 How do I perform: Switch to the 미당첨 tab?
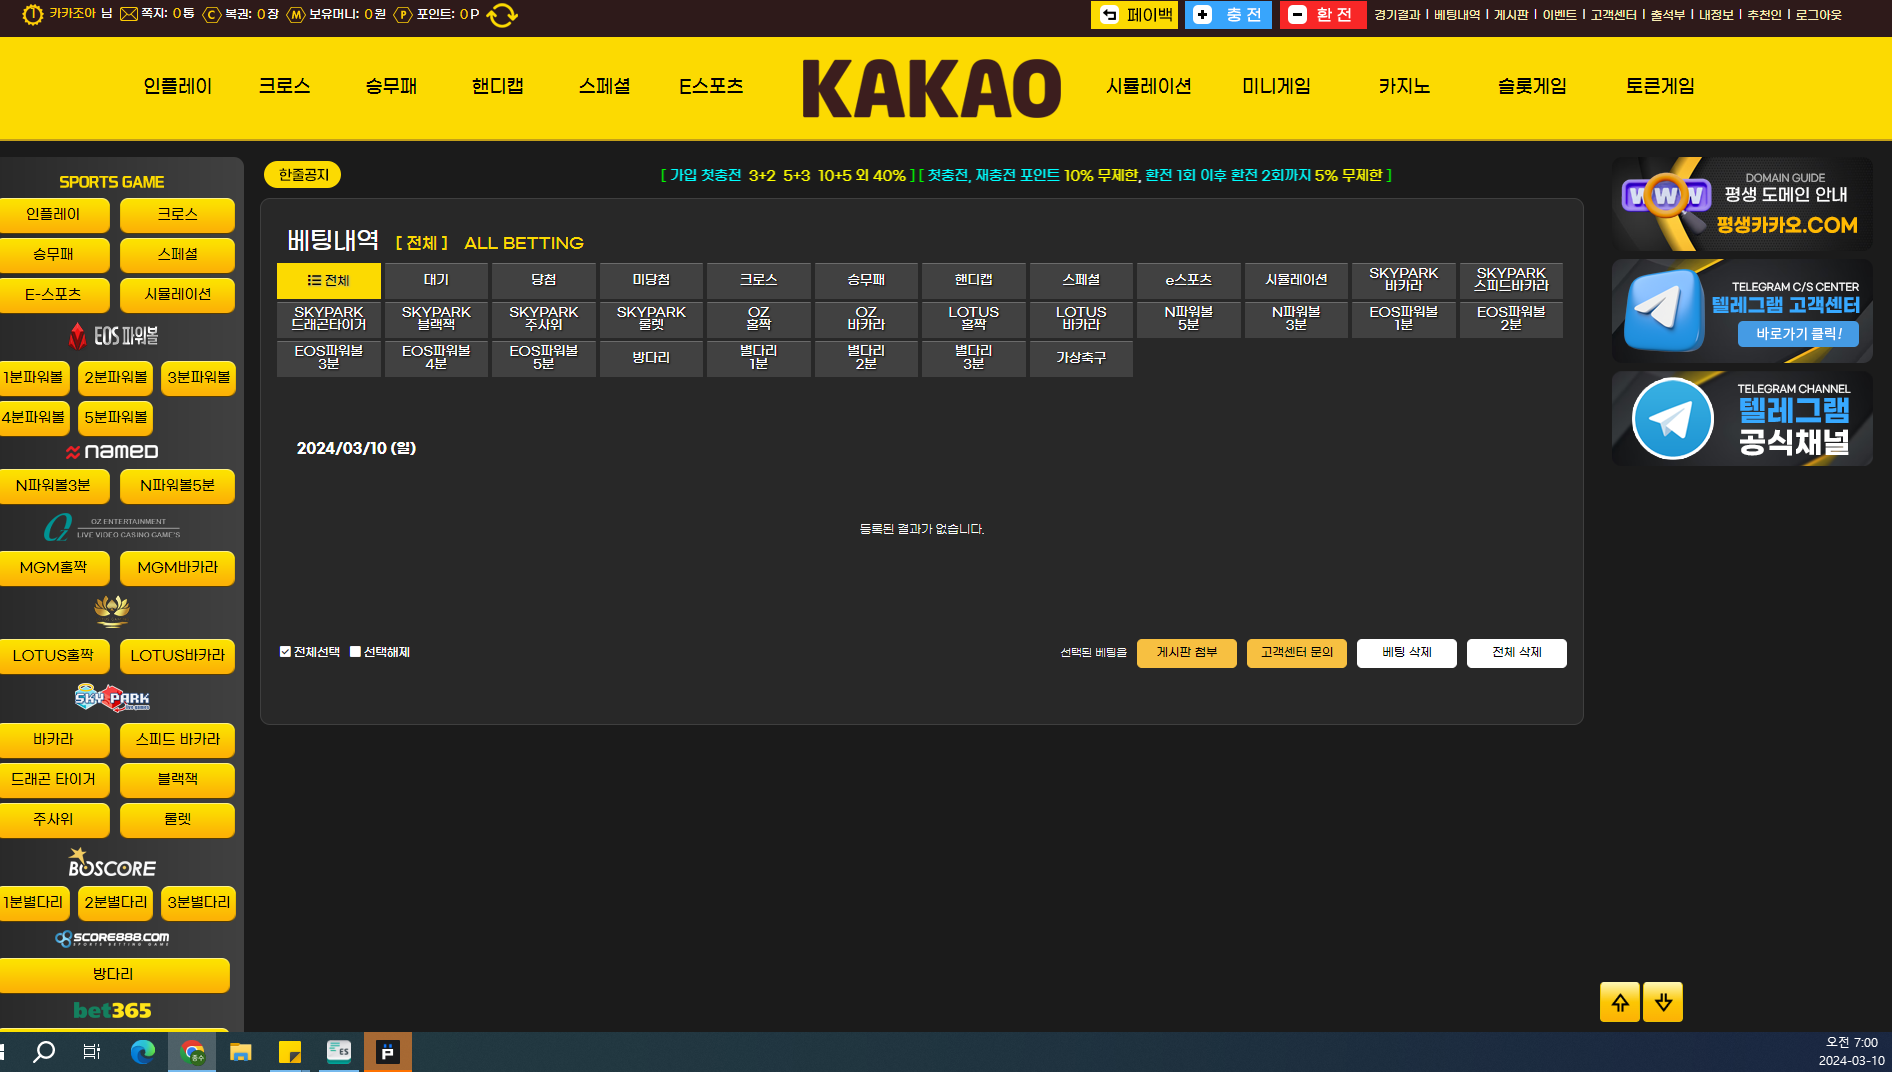(651, 281)
